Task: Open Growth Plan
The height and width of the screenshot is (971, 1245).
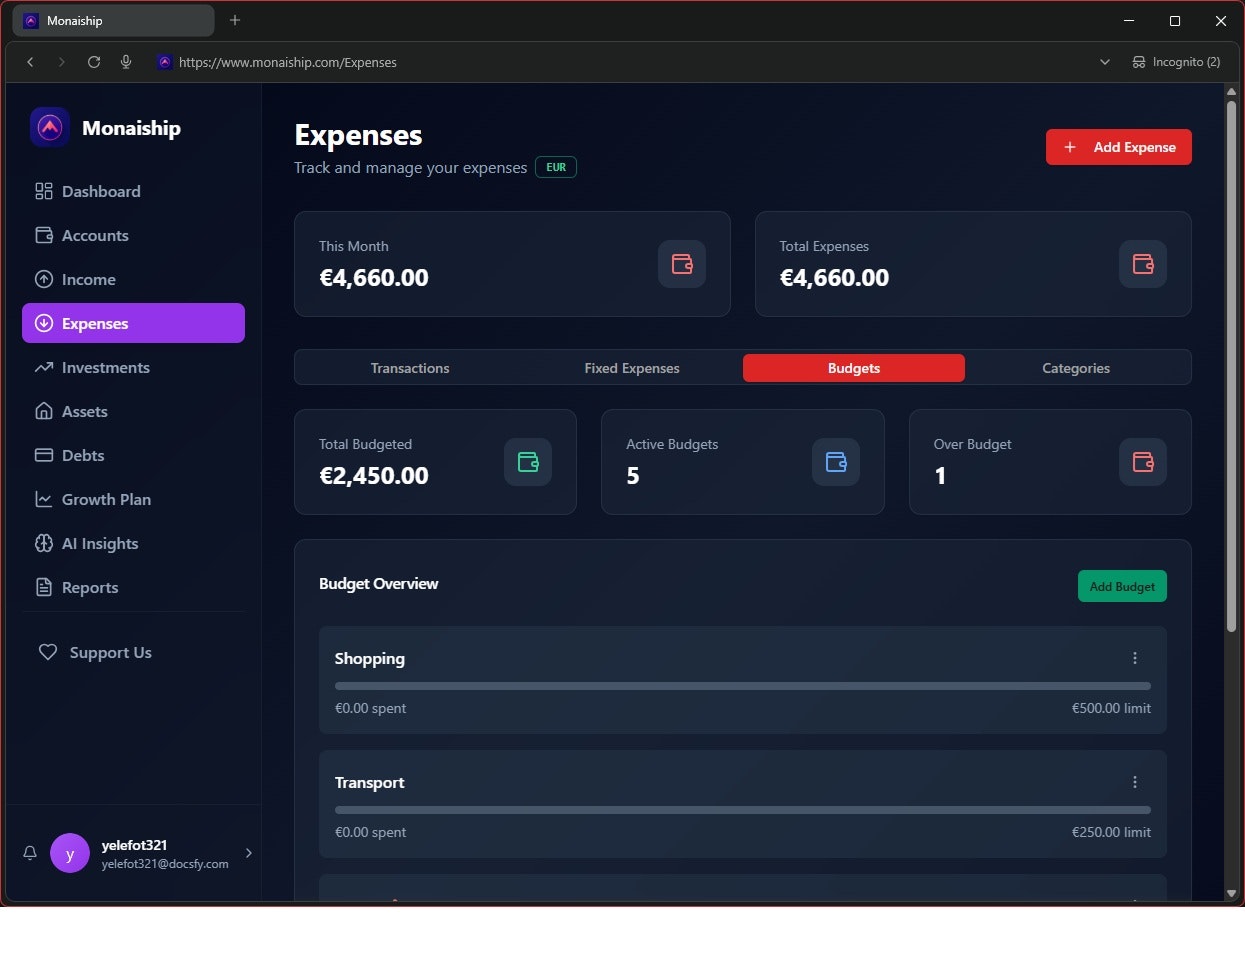Action: [x=133, y=499]
